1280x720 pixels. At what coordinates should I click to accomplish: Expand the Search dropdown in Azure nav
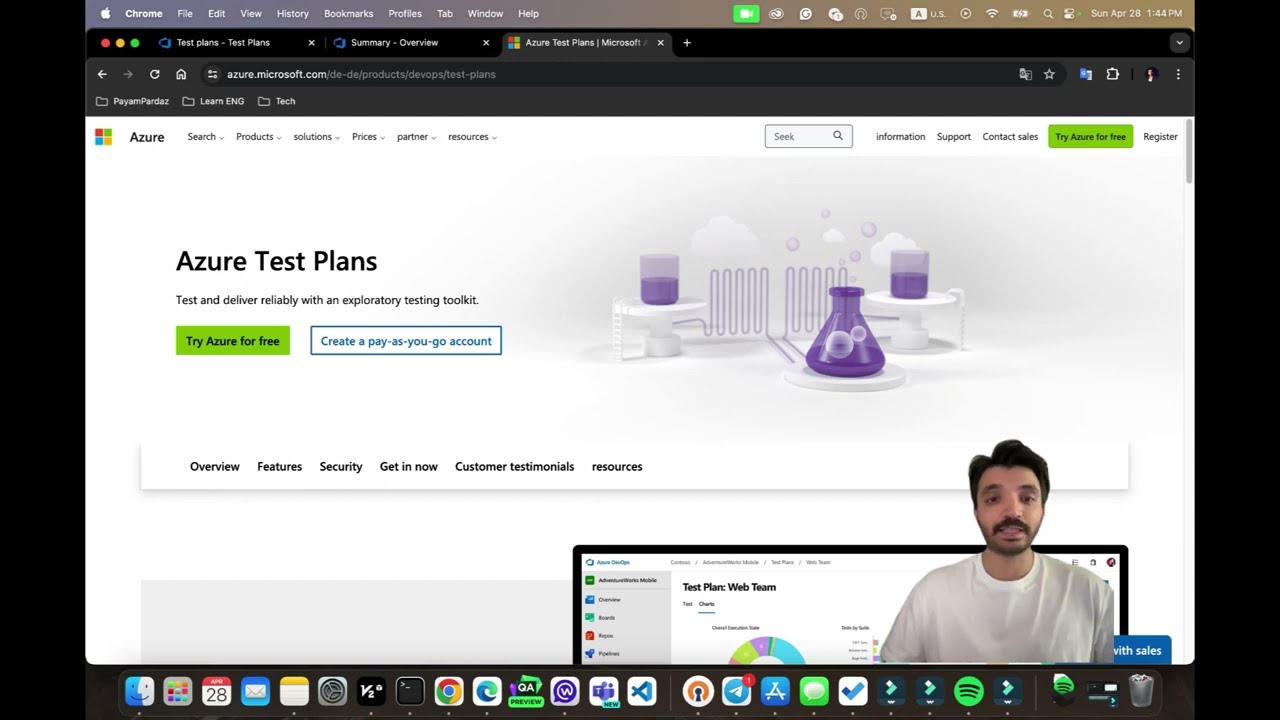pyautogui.click(x=205, y=137)
